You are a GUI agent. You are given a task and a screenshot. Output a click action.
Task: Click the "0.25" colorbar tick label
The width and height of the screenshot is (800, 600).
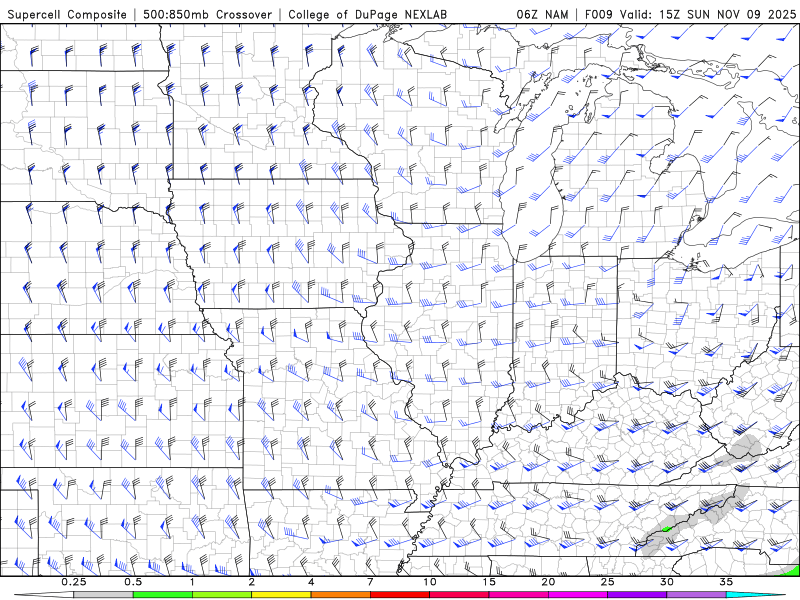point(74,582)
